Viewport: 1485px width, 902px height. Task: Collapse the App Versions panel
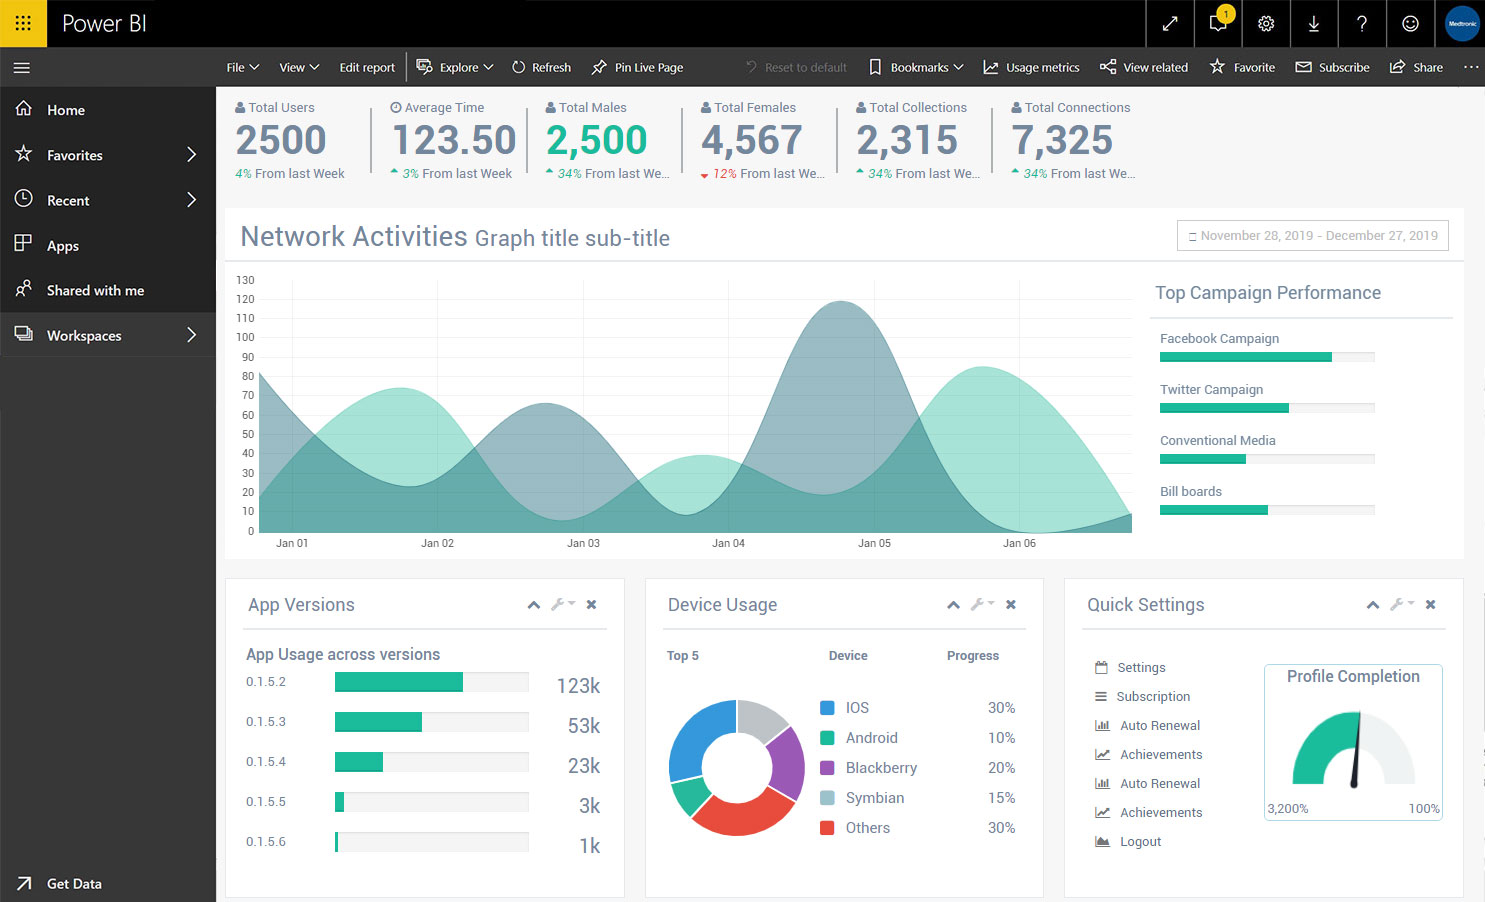[534, 605]
